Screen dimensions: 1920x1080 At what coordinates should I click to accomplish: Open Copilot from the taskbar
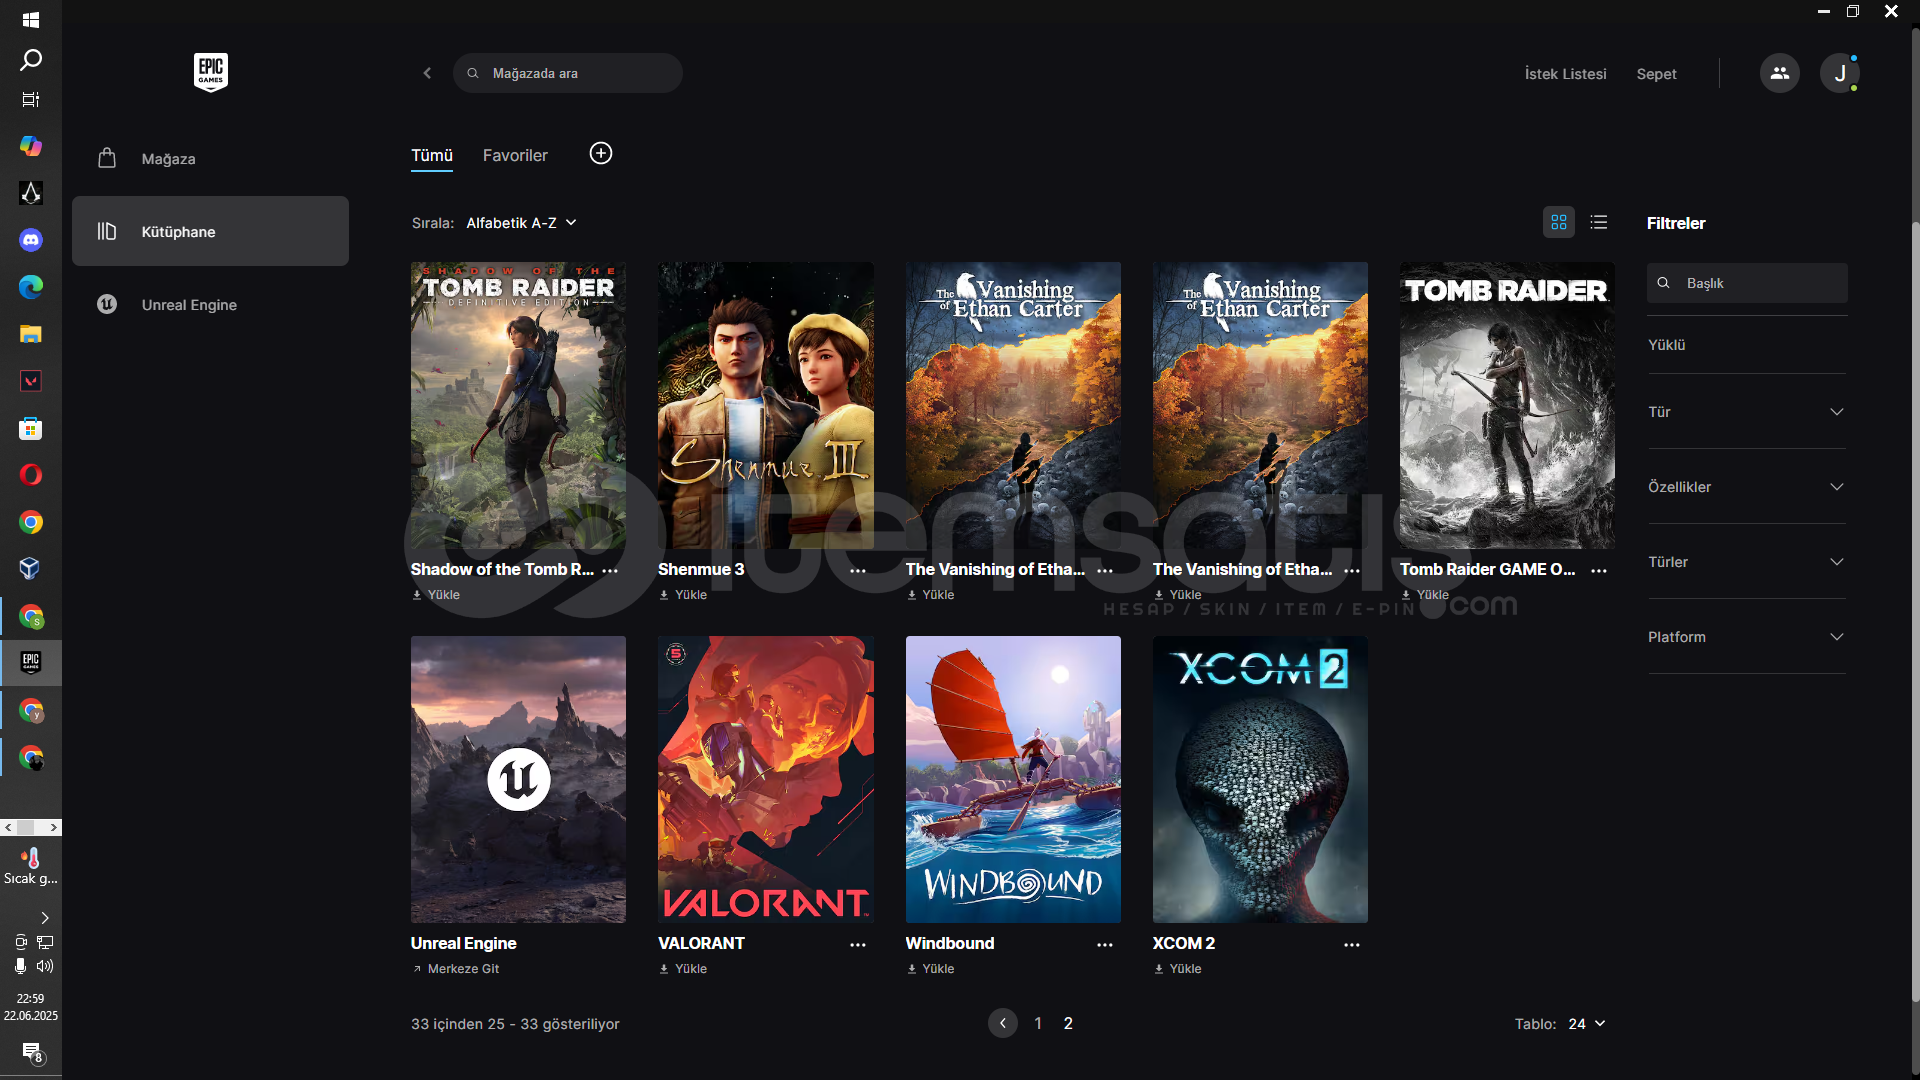coord(31,146)
